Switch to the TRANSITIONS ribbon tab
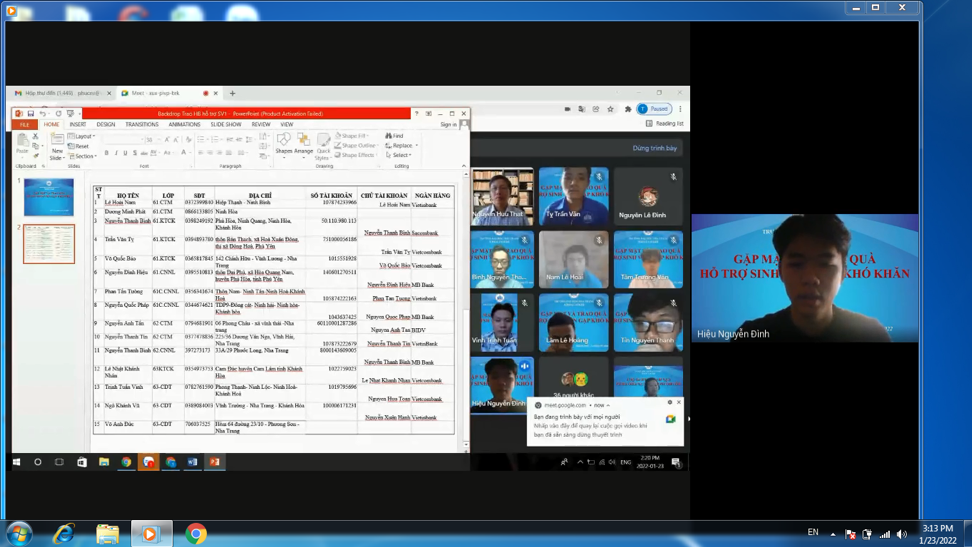 tap(142, 125)
